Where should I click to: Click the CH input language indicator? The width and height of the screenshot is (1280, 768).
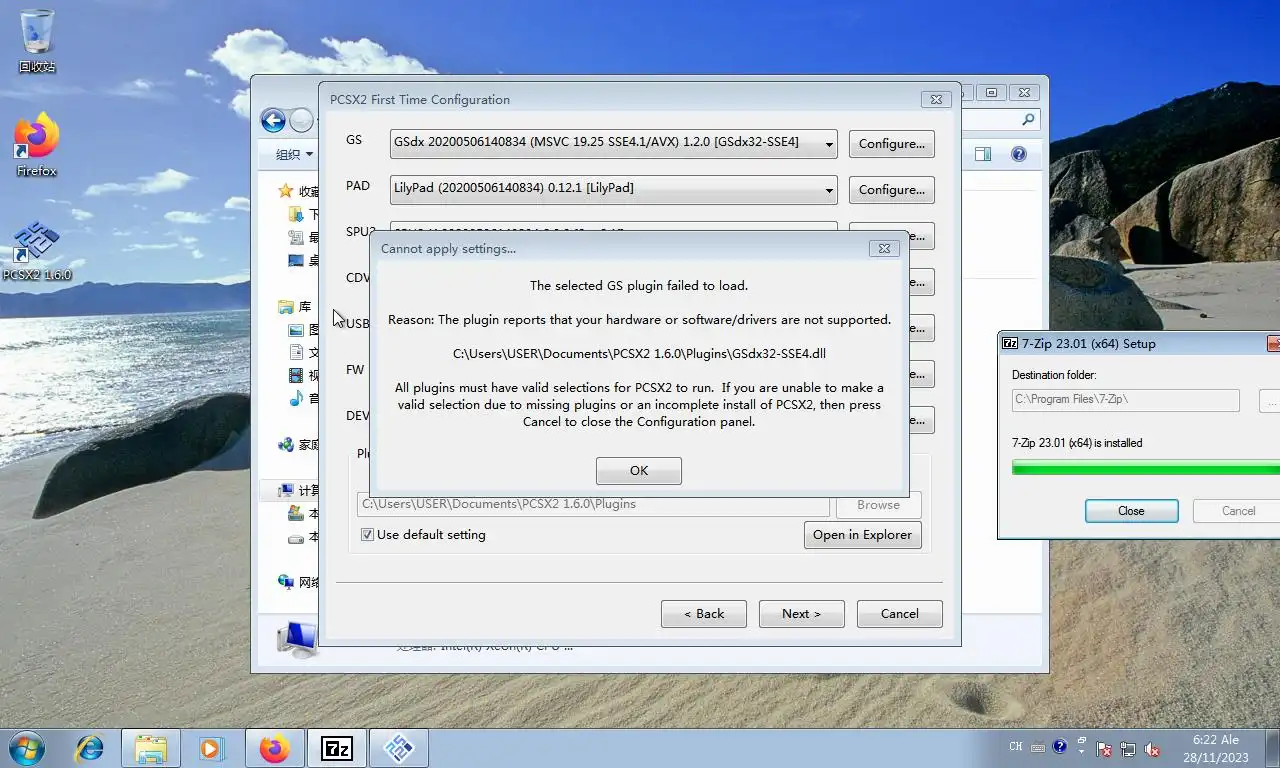coord(1016,747)
